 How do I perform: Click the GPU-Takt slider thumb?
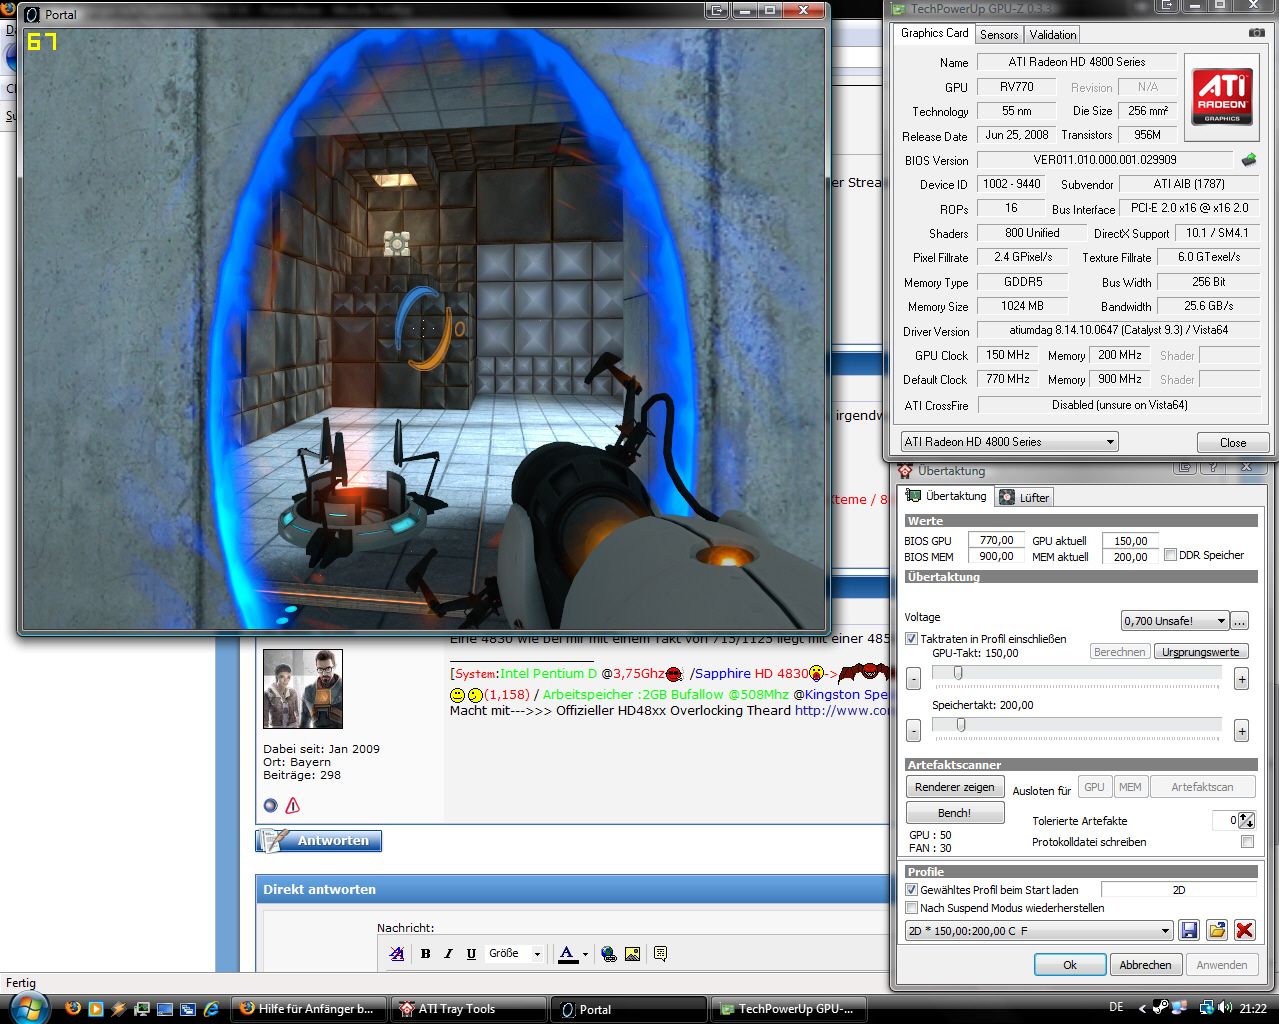click(x=958, y=673)
